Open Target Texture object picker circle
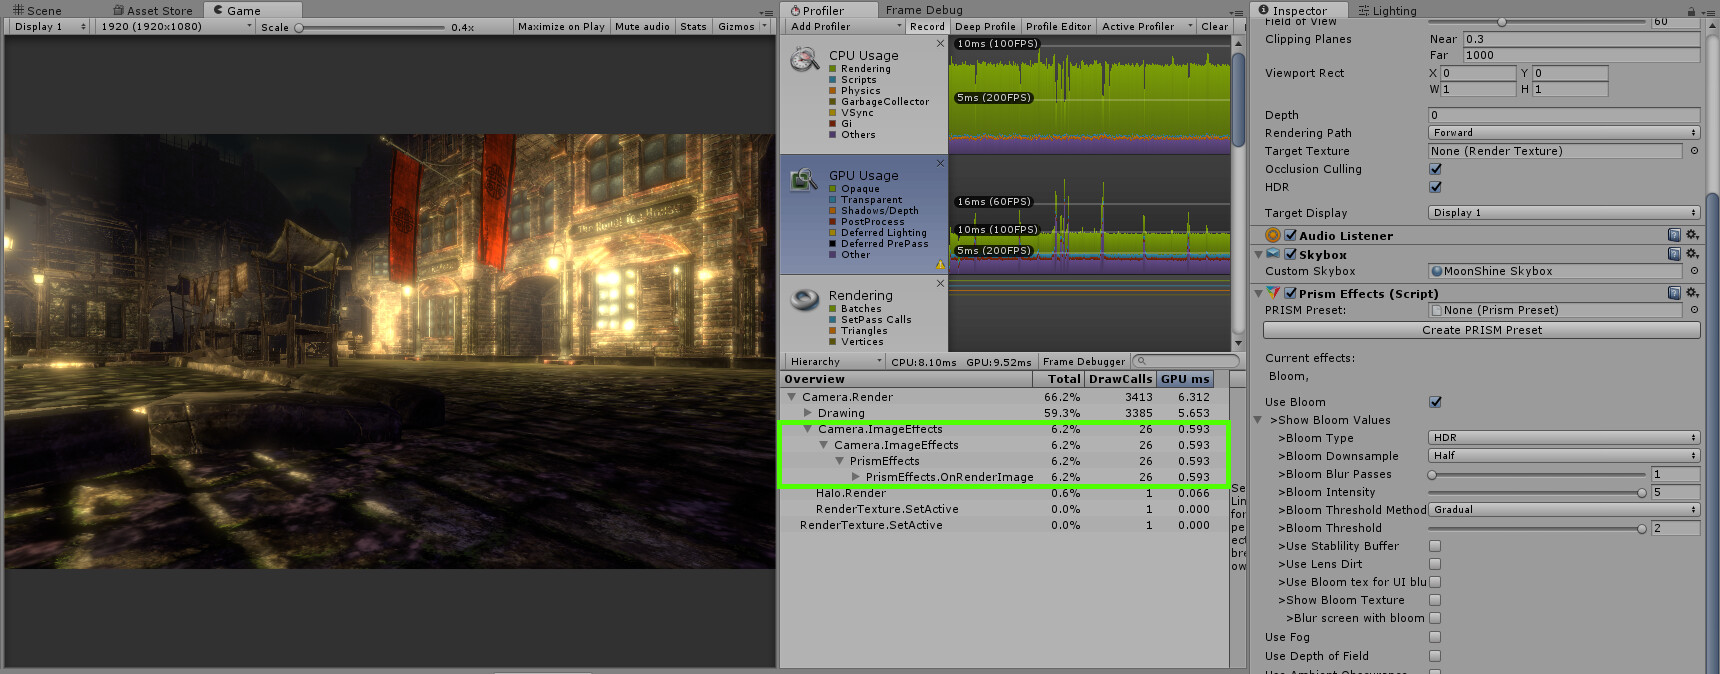 point(1694,151)
